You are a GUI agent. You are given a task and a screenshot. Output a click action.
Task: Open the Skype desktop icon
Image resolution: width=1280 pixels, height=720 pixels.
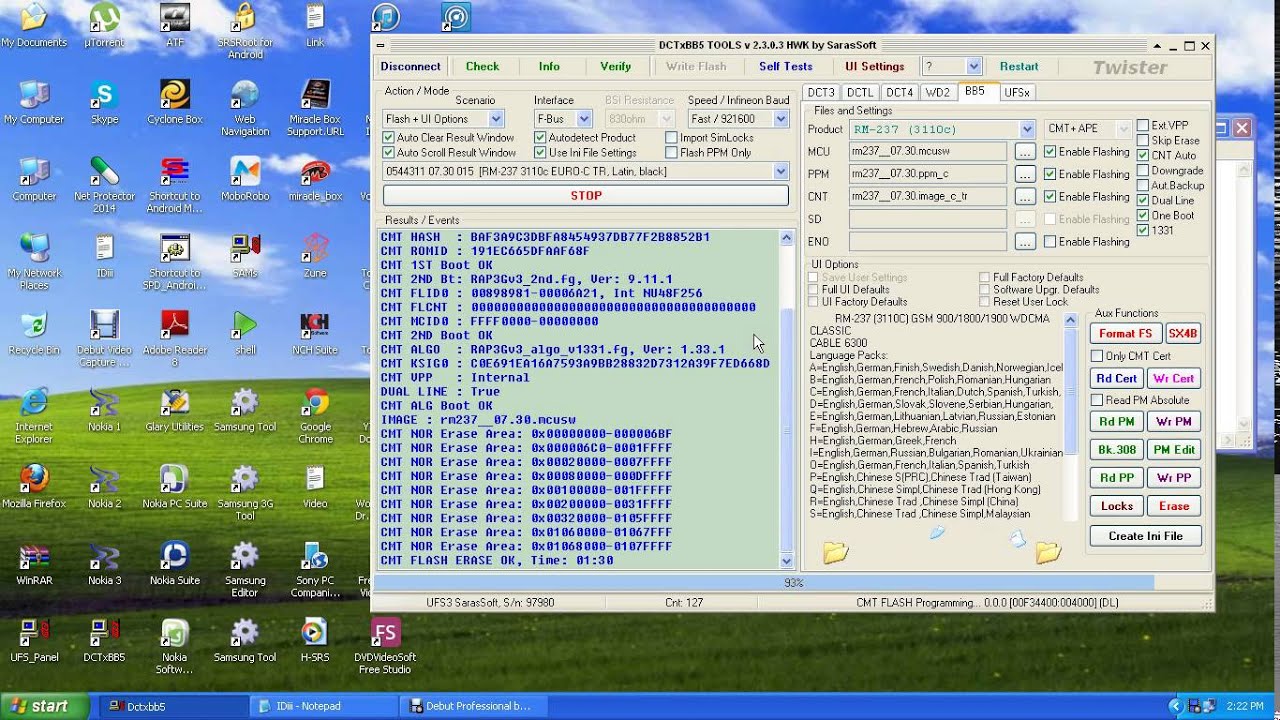[104, 102]
